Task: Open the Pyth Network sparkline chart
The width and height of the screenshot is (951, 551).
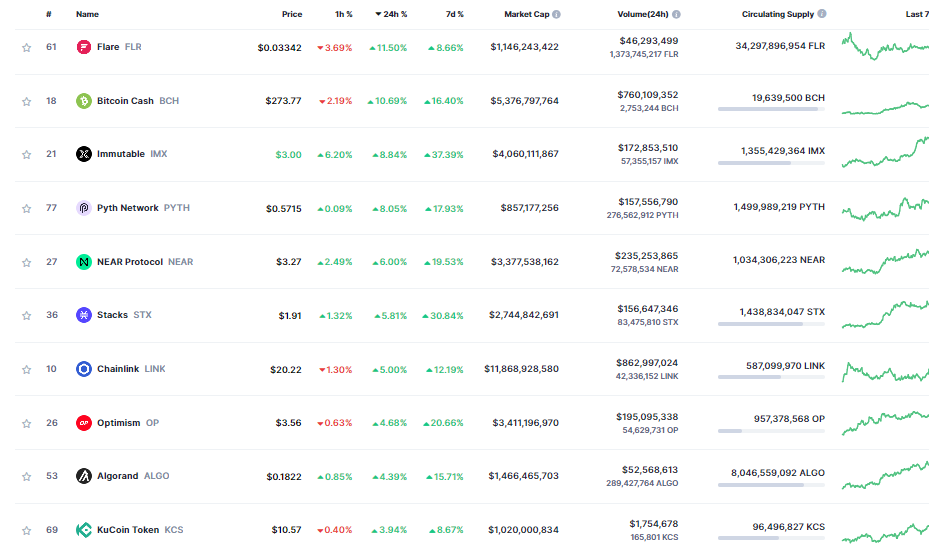Action: pos(885,209)
